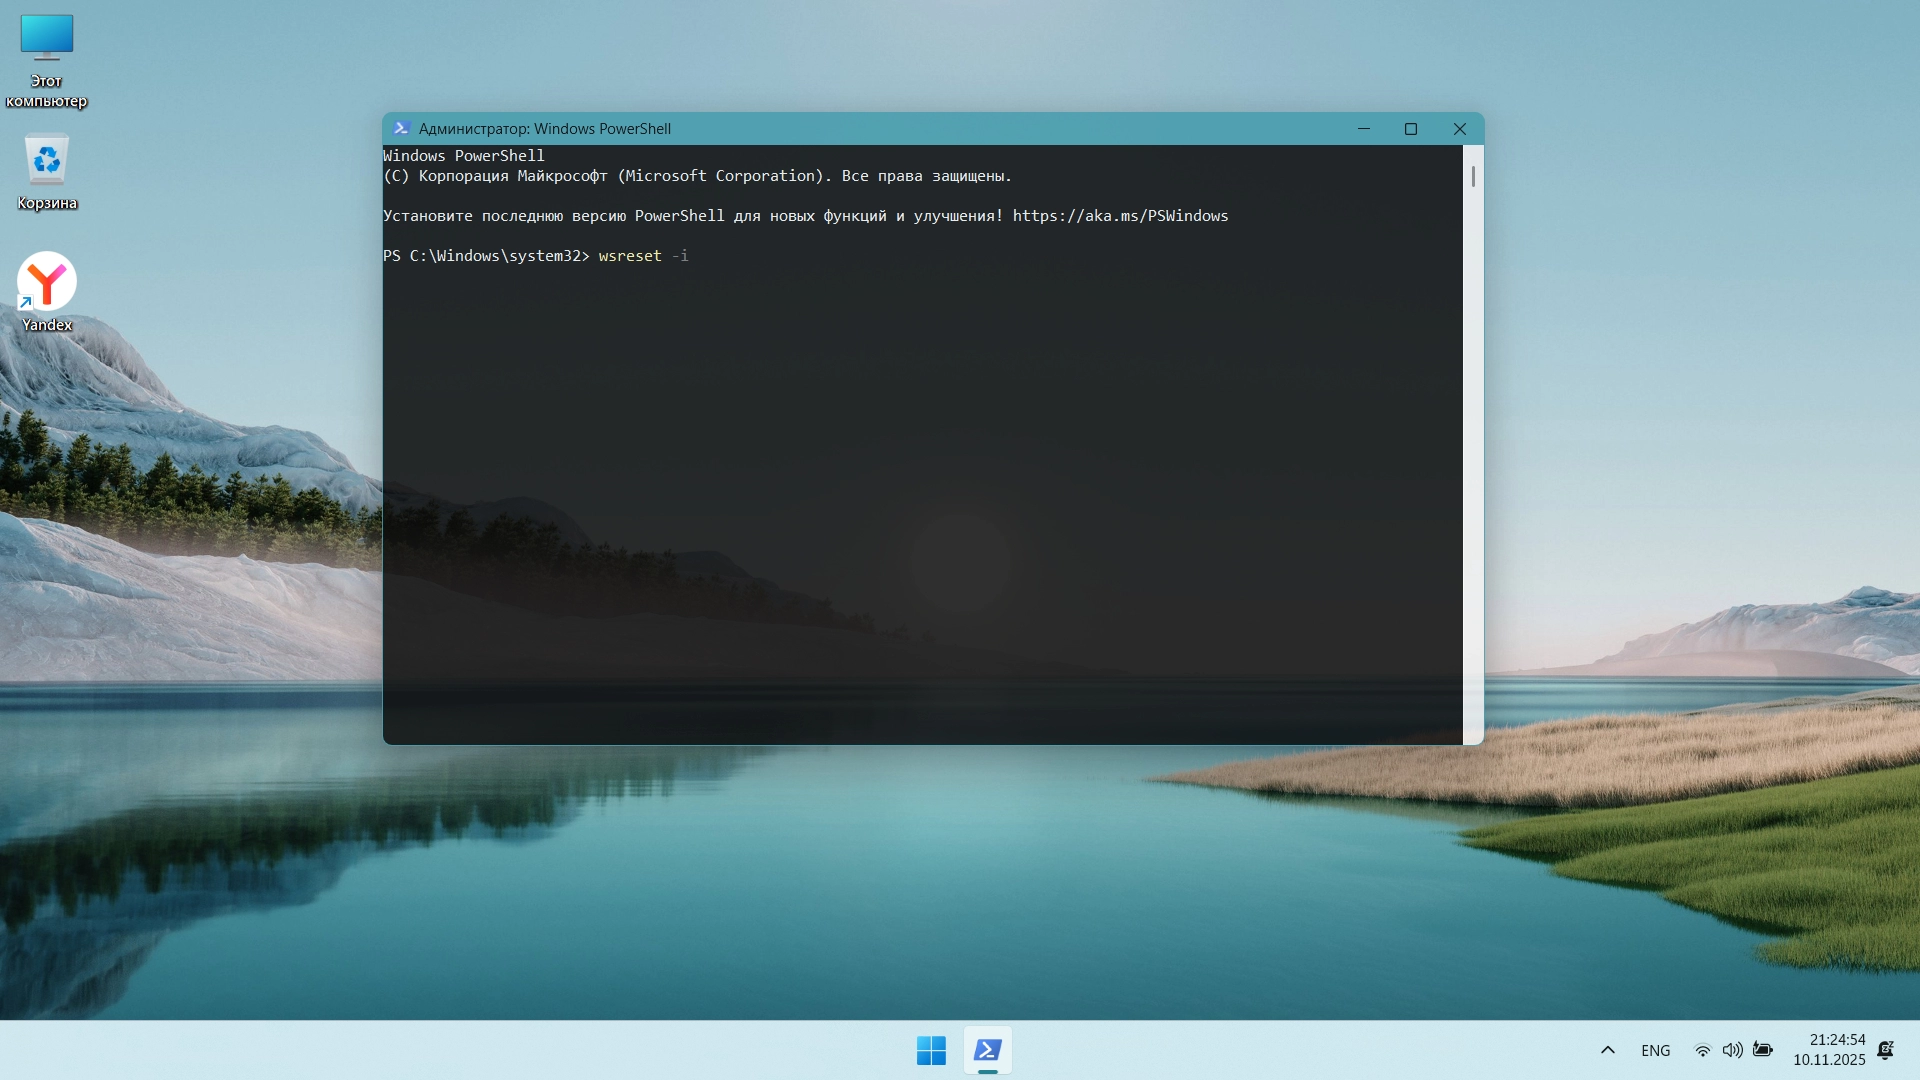Open the Windows Start button
The height and width of the screenshot is (1080, 1920).
(930, 1050)
